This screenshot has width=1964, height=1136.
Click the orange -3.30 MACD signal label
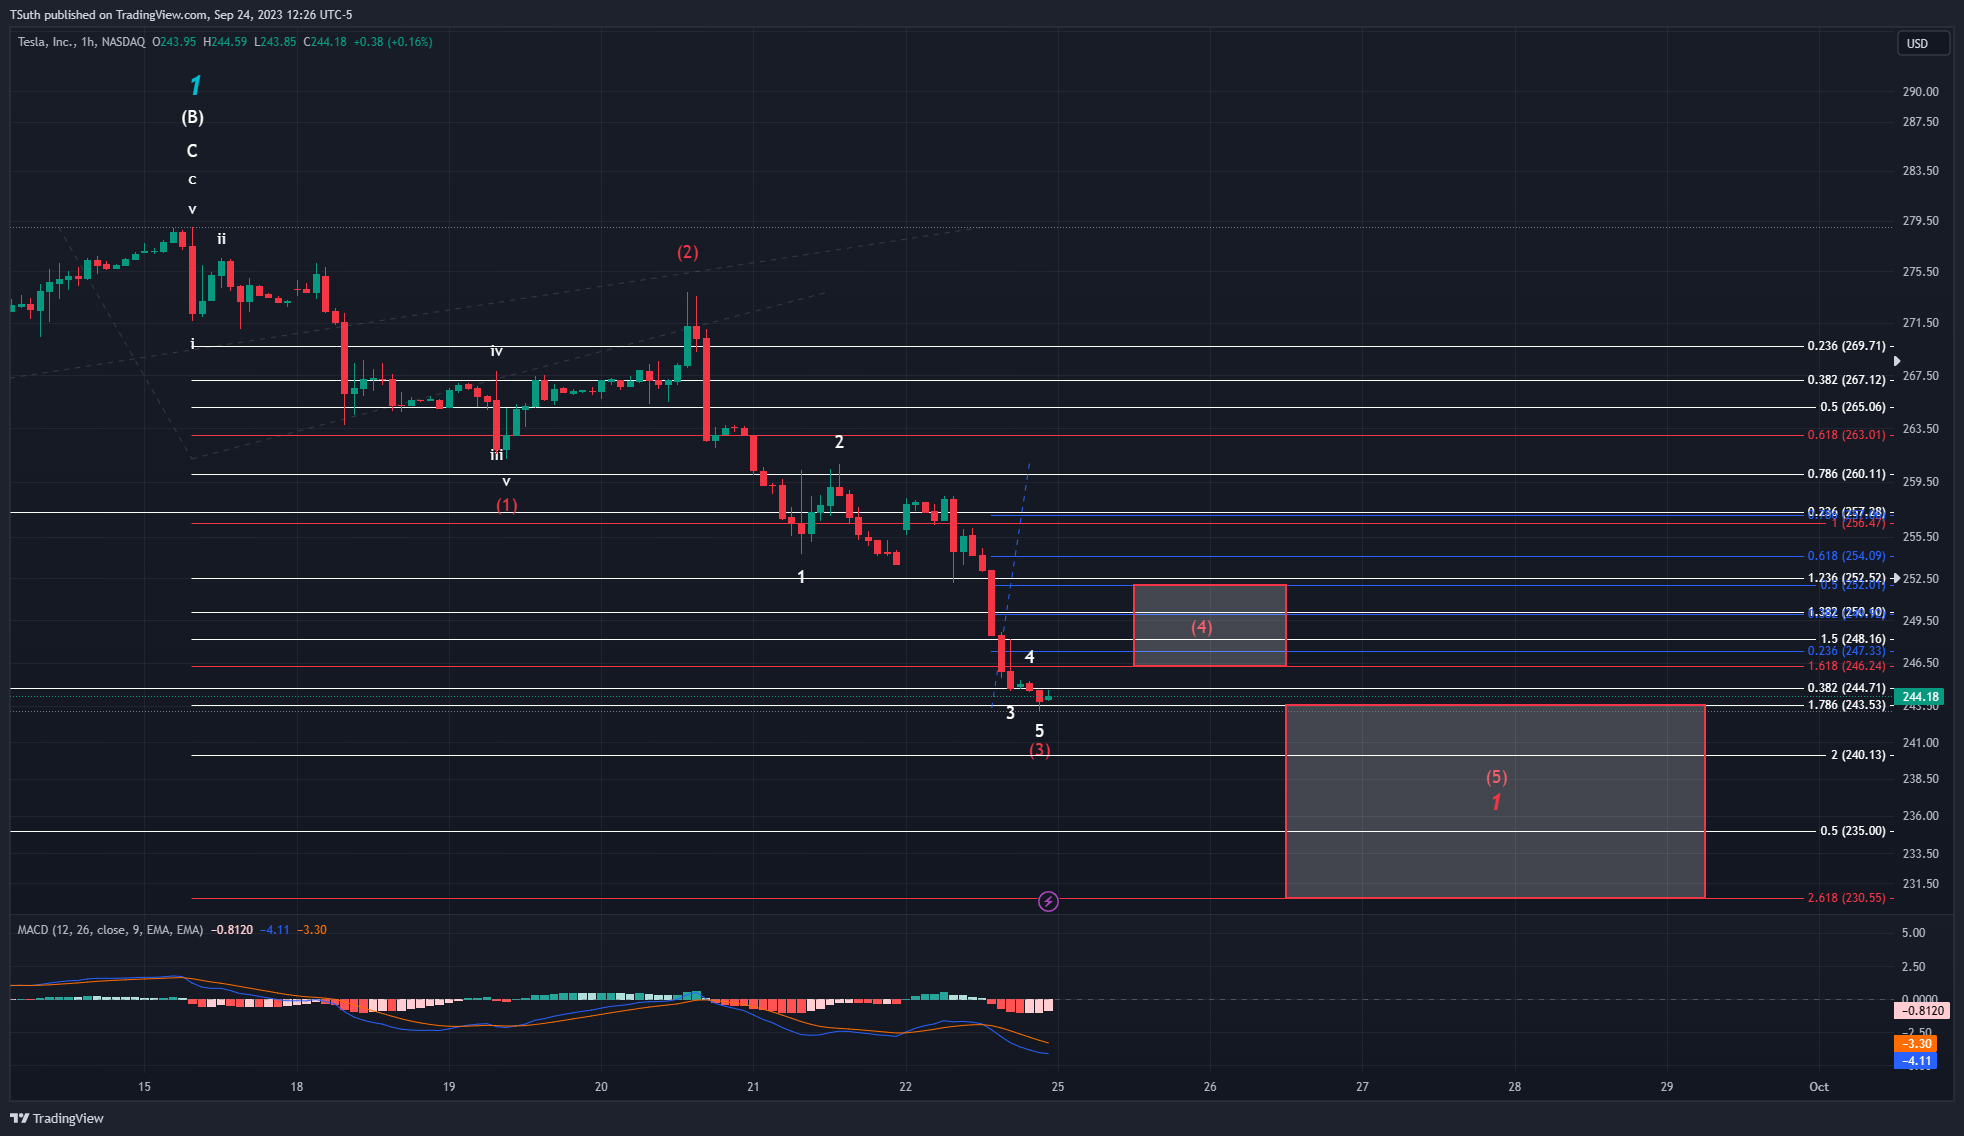coord(1916,1044)
